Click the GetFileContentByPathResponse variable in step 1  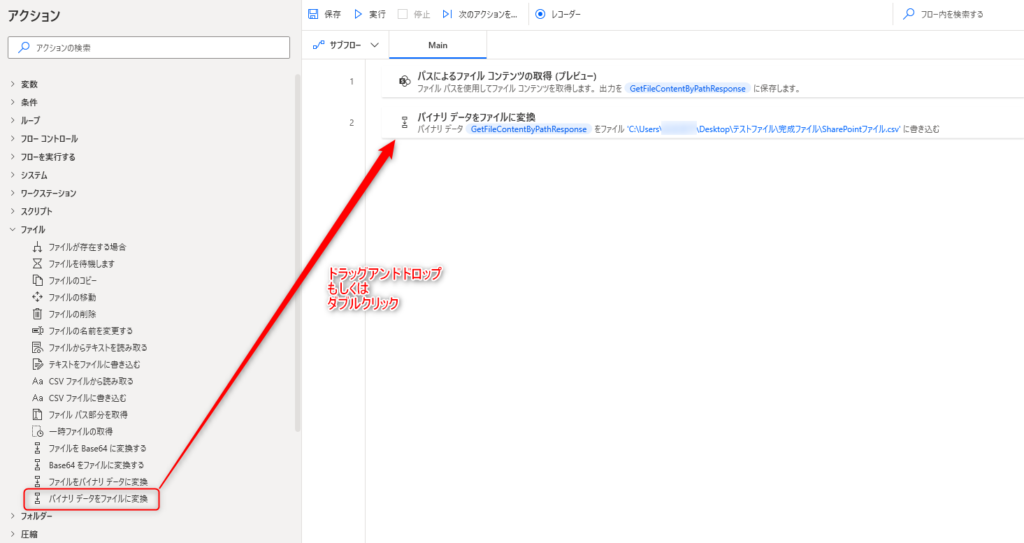(687, 89)
